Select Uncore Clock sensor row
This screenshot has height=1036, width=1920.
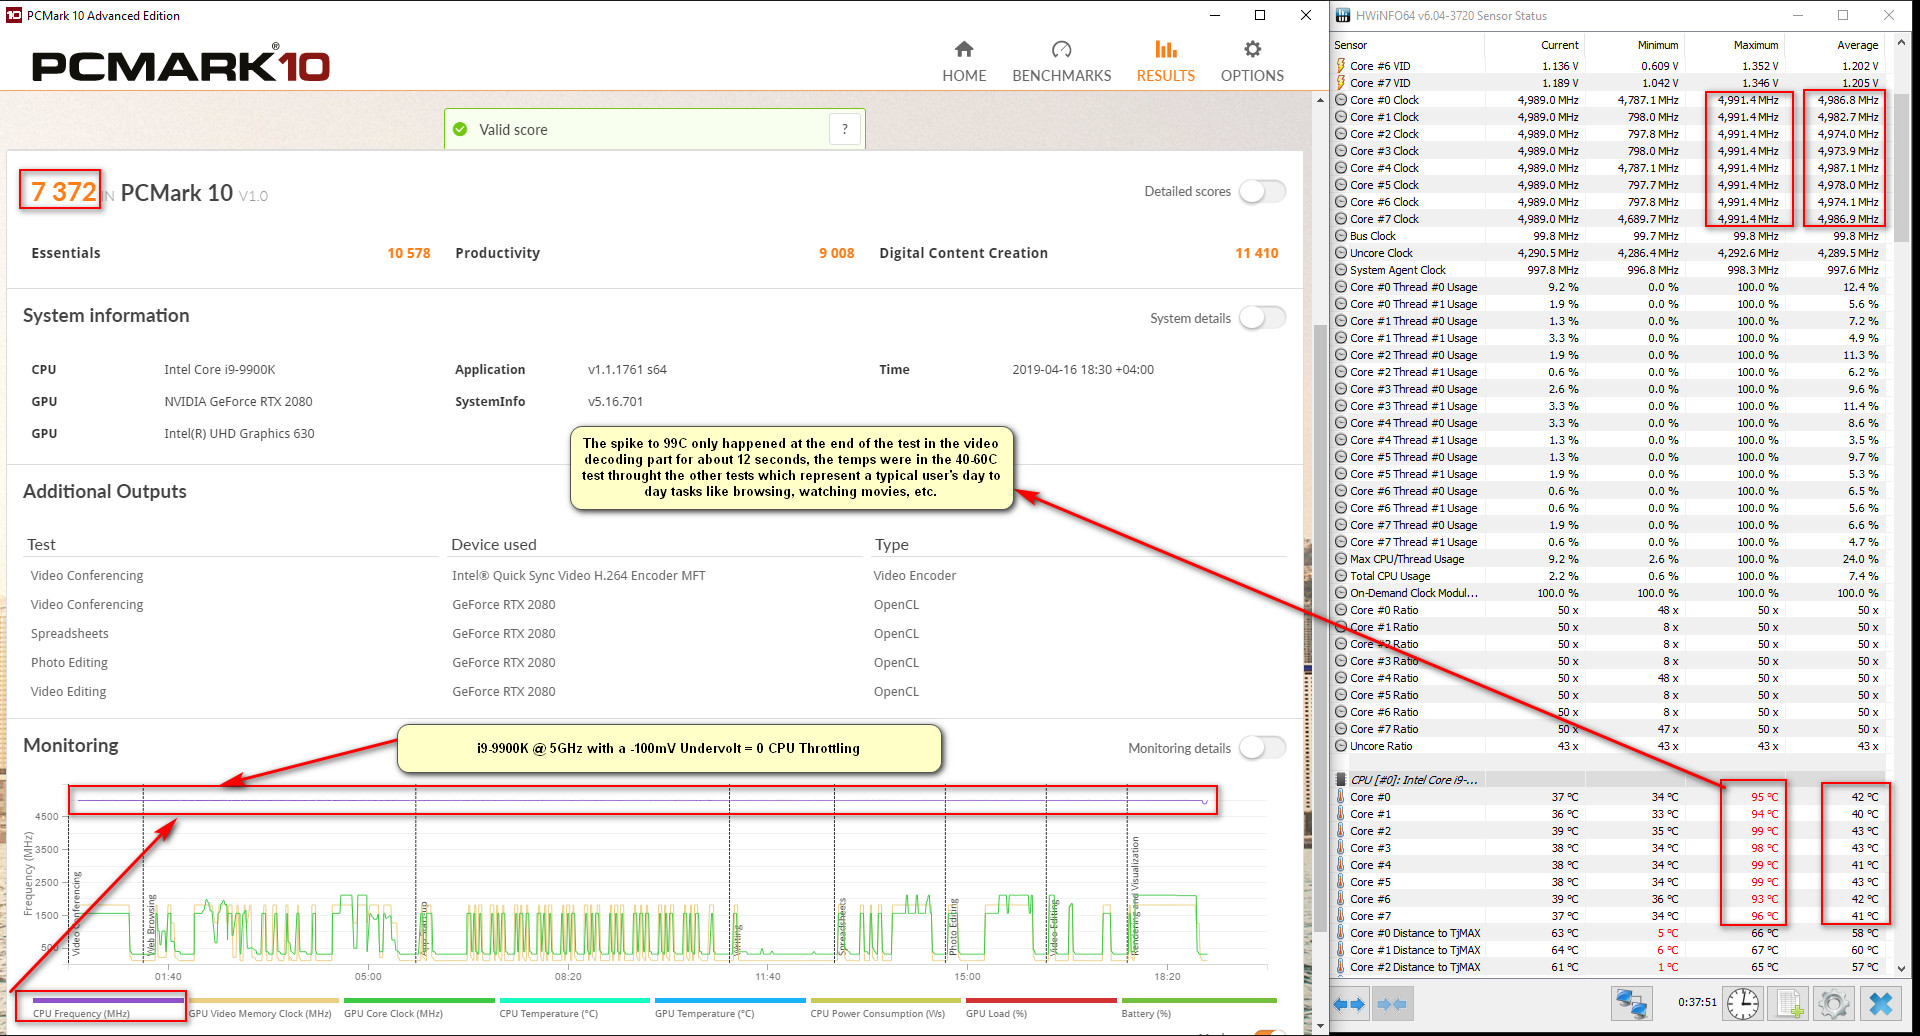(x=1607, y=253)
